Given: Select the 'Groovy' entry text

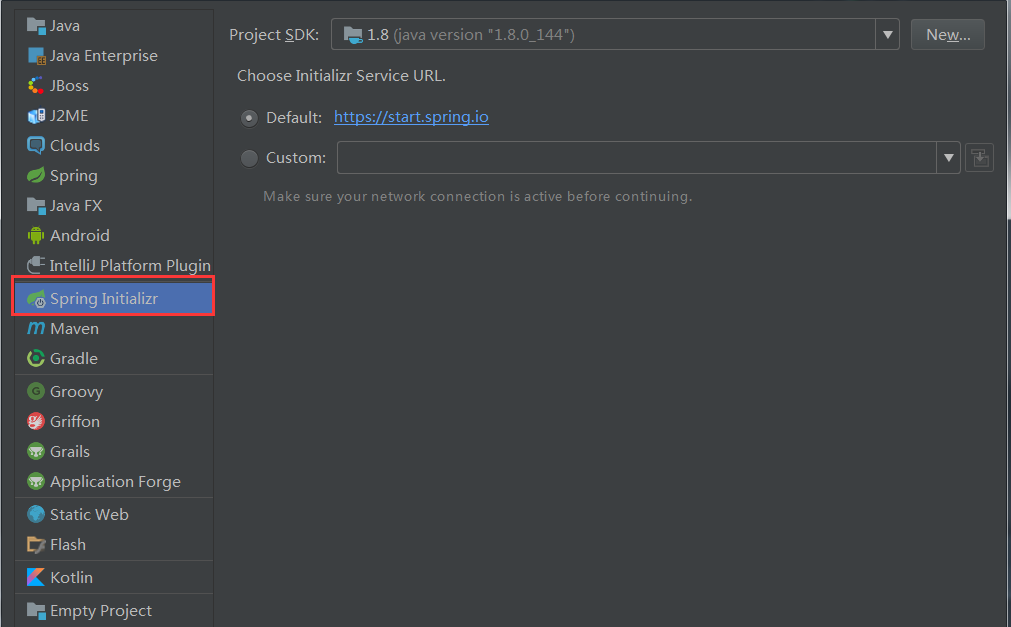Looking at the screenshot, I should pos(77,392).
